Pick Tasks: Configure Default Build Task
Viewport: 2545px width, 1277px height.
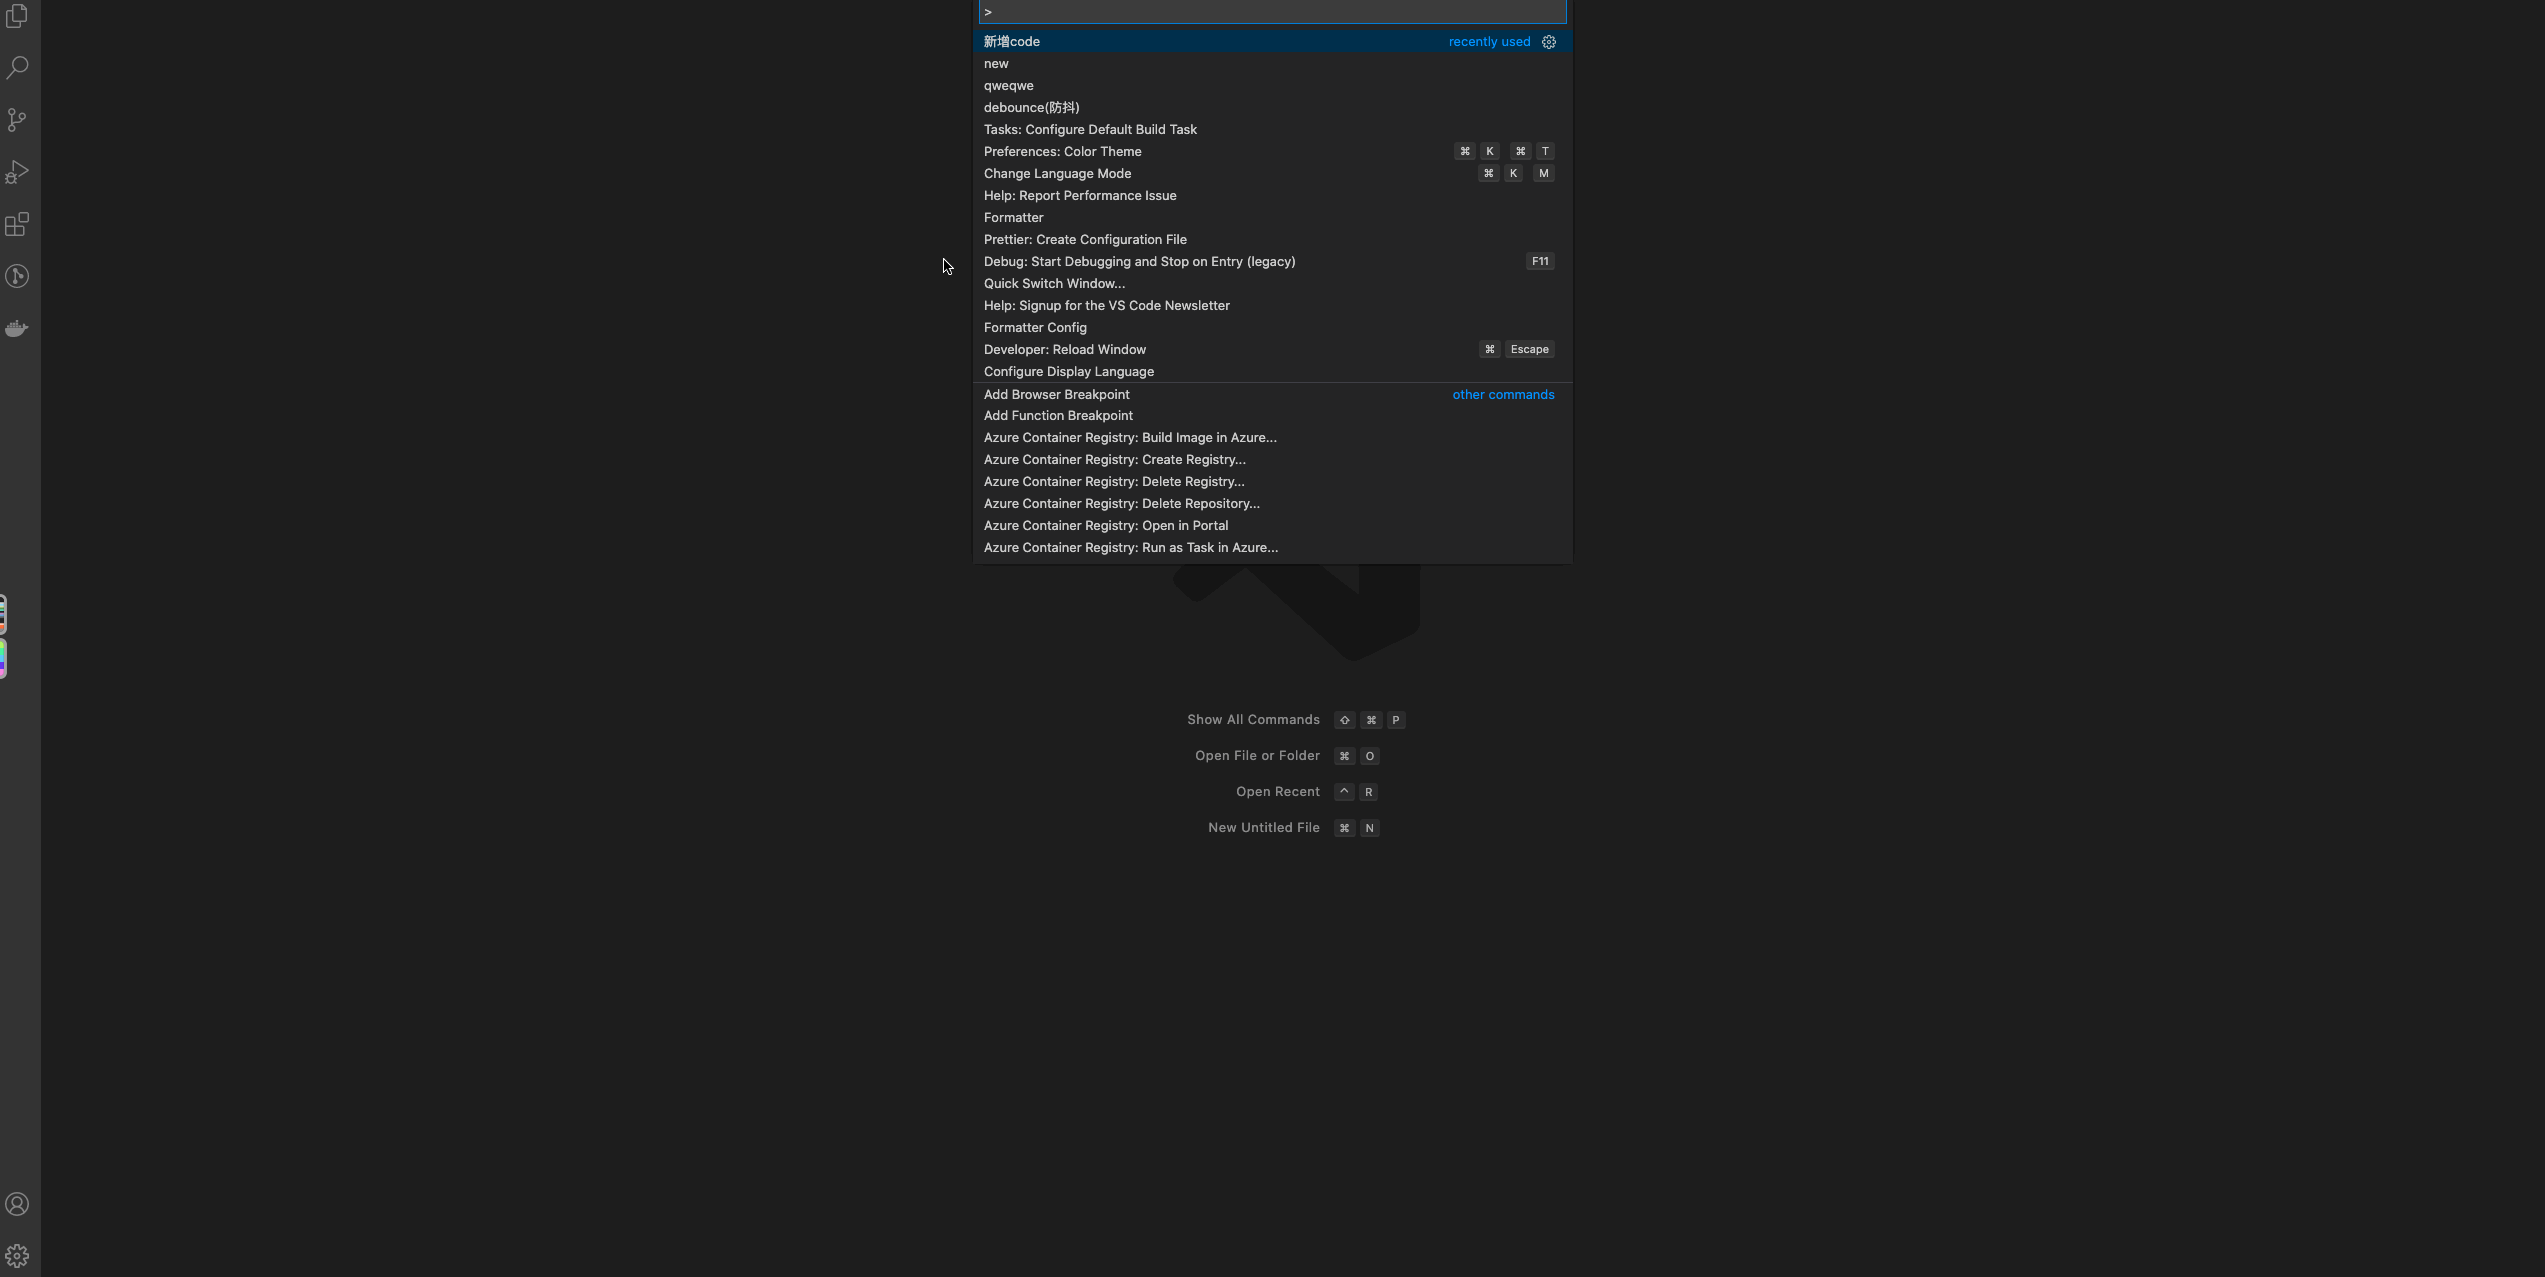tap(1089, 130)
